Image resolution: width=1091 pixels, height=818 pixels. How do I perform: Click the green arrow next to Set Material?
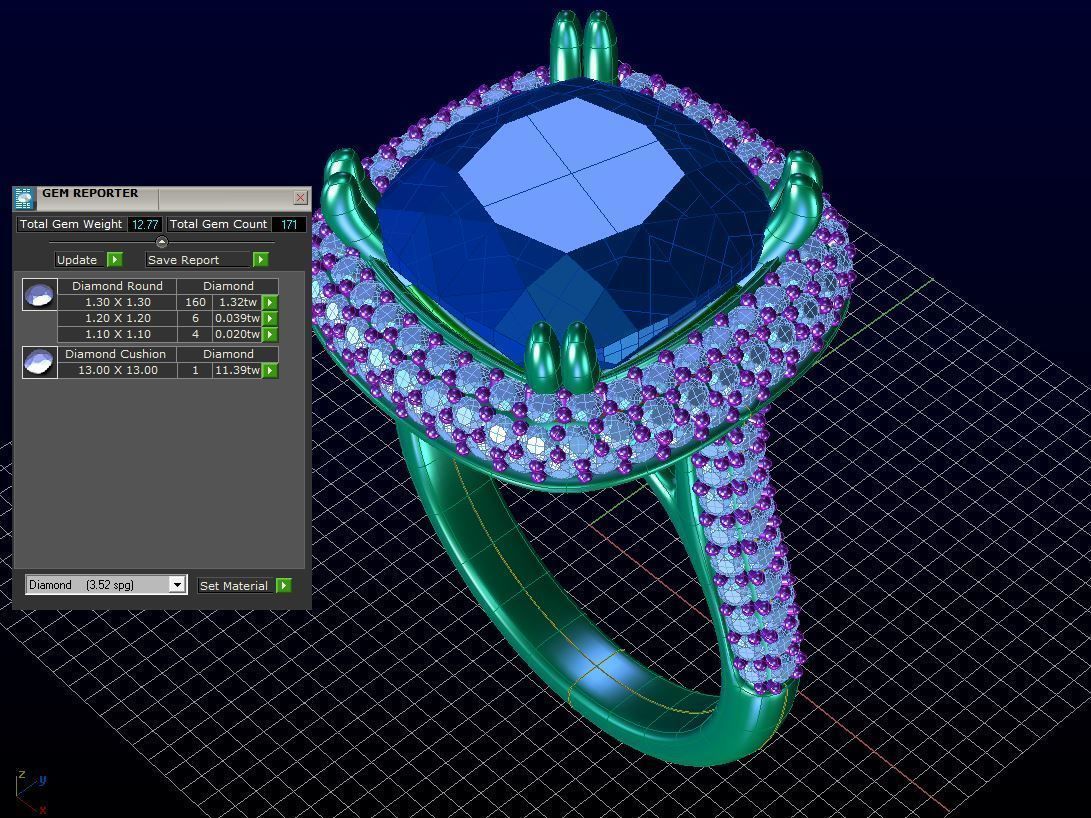click(284, 586)
